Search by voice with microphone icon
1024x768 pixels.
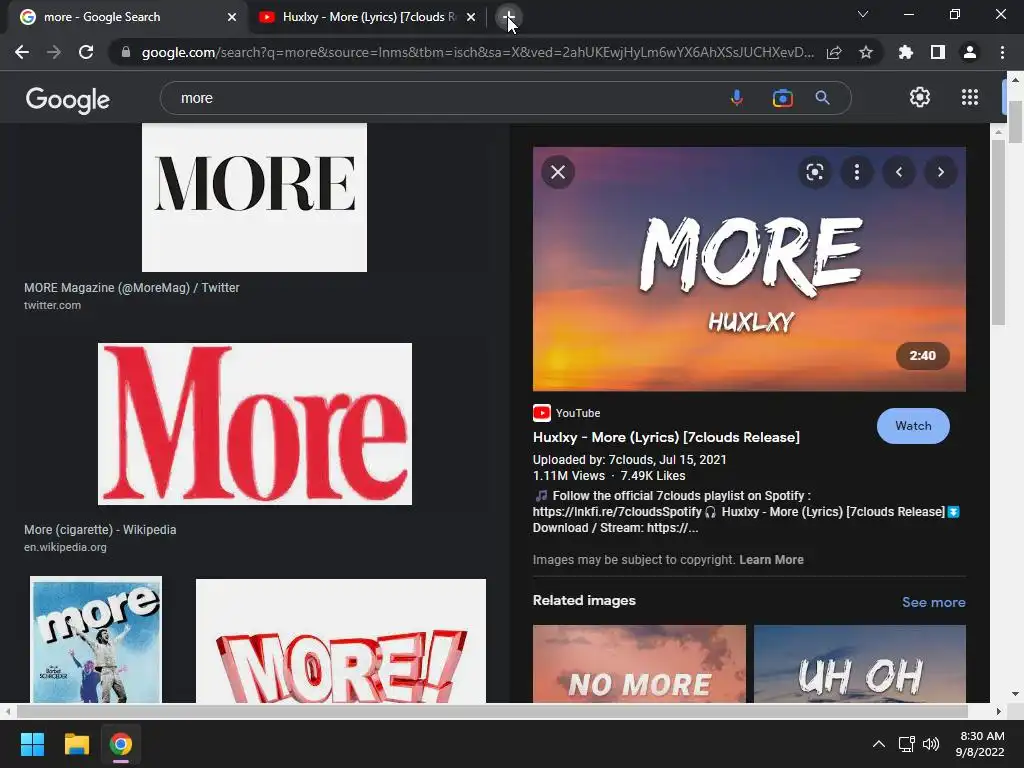point(737,98)
